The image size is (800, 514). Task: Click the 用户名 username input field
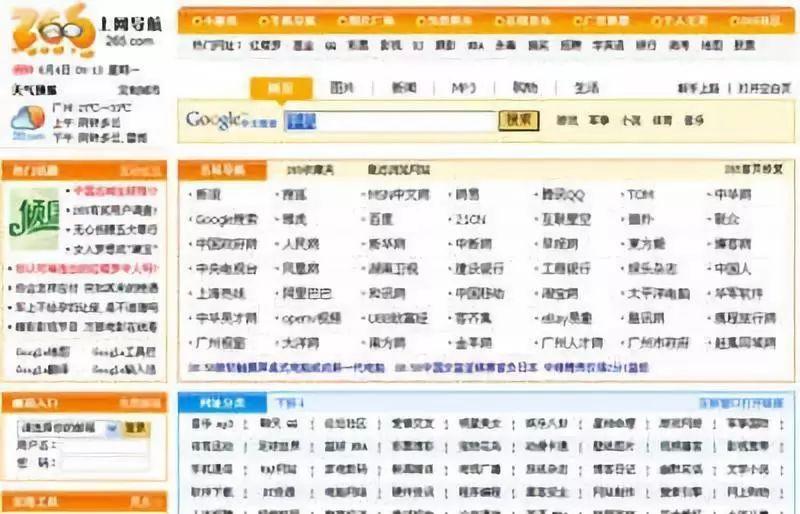[x=100, y=445]
